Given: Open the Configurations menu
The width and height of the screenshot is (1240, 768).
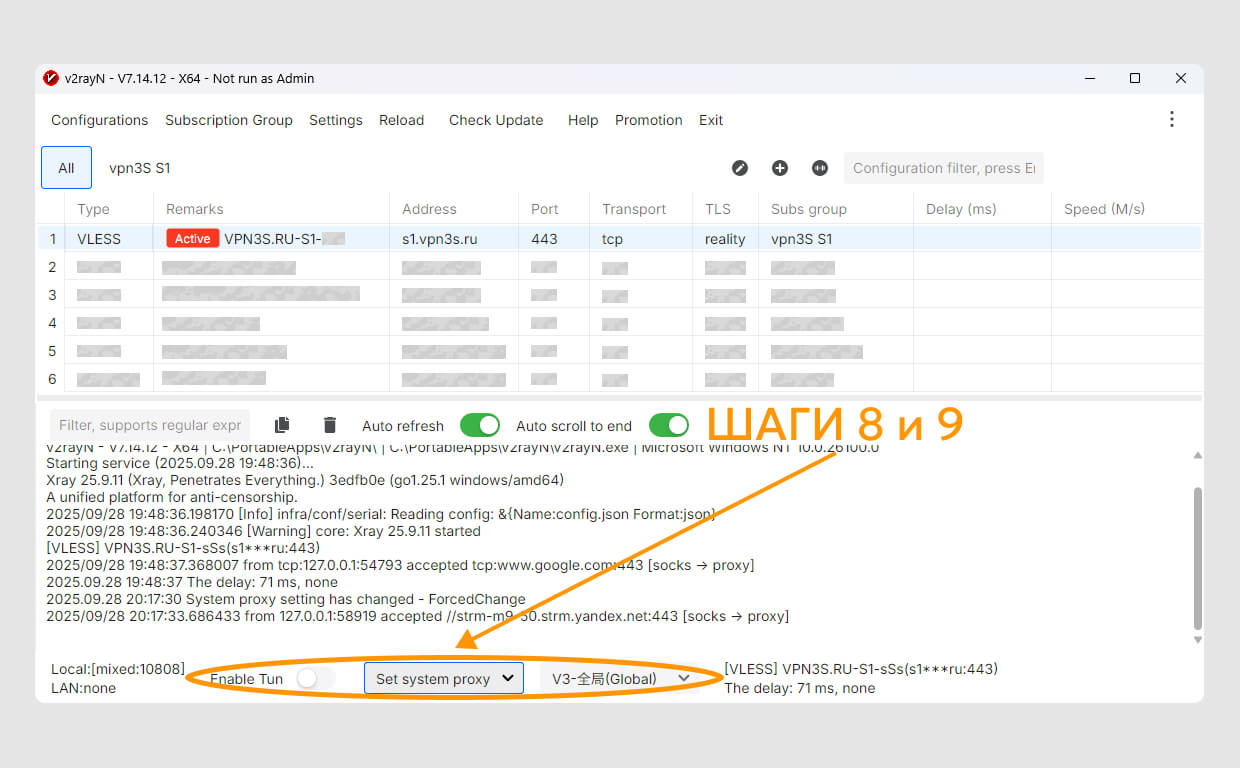Looking at the screenshot, I should click(98, 120).
